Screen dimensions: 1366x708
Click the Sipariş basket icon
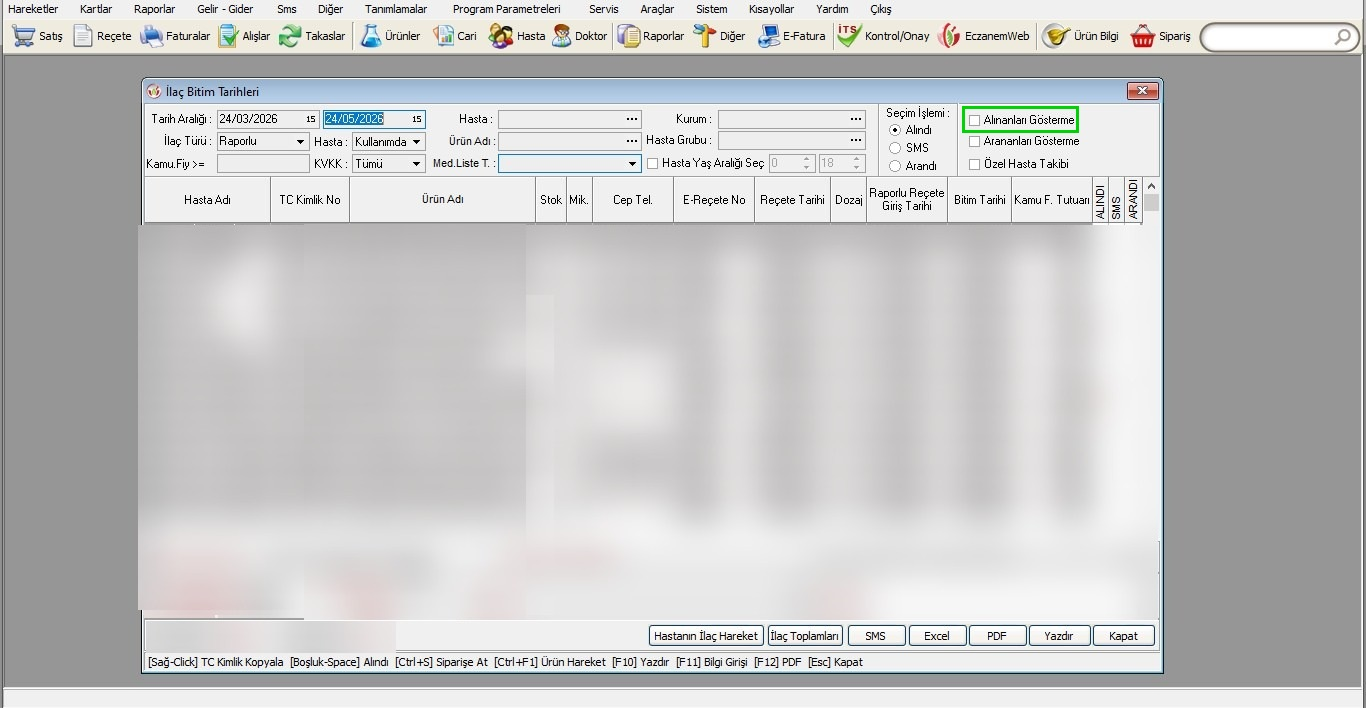(x=1143, y=36)
